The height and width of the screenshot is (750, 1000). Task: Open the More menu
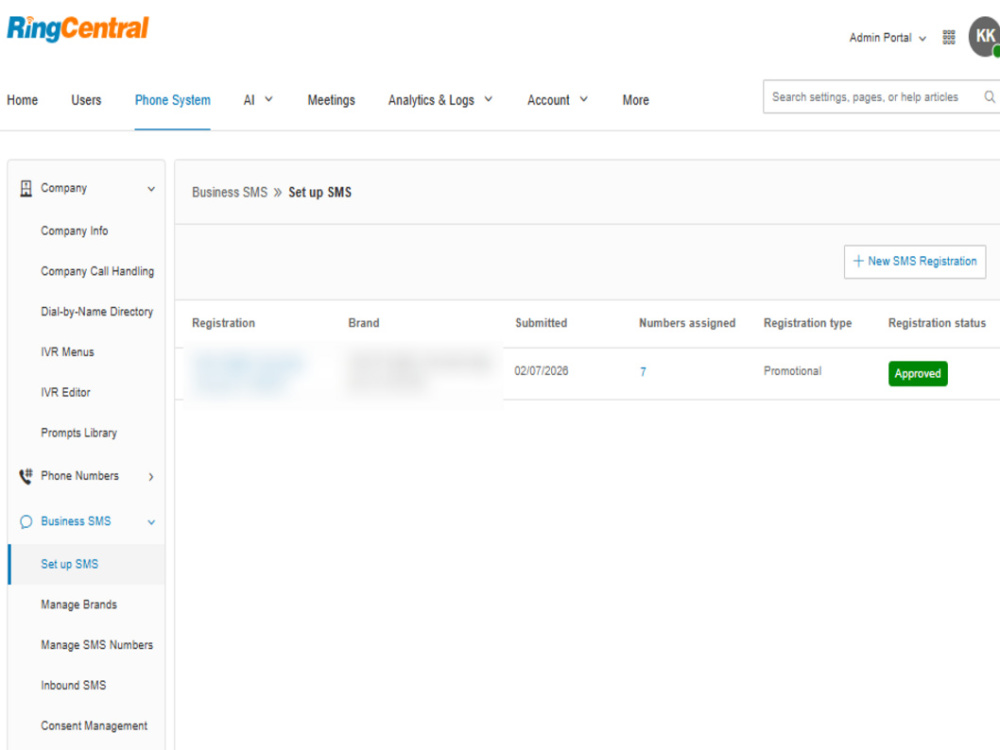pos(635,100)
